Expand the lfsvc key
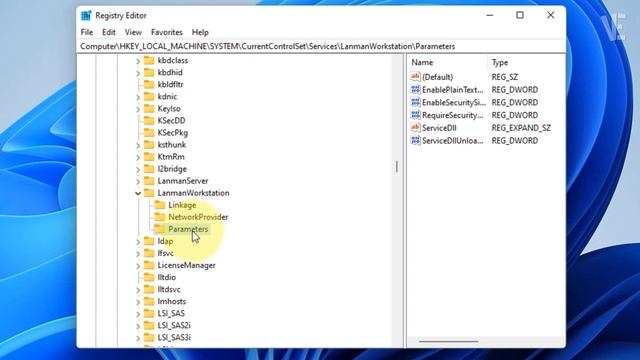Image resolution: width=640 pixels, height=360 pixels. (138, 254)
